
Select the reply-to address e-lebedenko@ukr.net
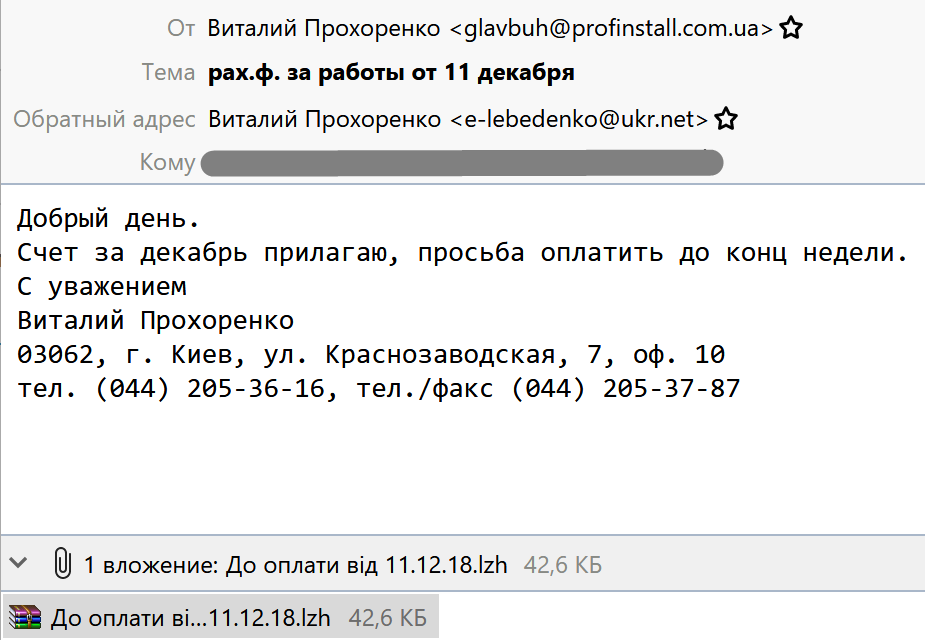point(458,120)
